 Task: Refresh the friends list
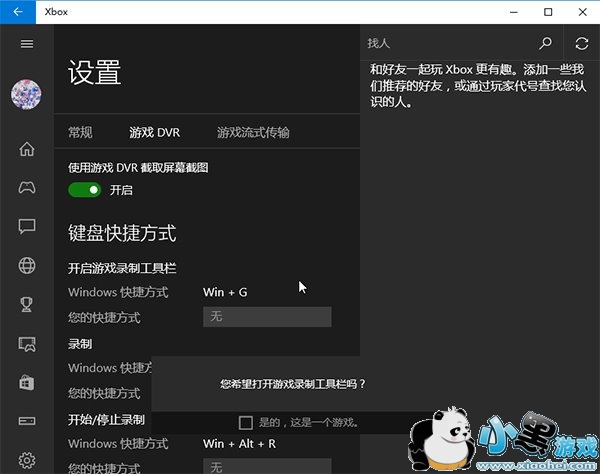pos(582,43)
